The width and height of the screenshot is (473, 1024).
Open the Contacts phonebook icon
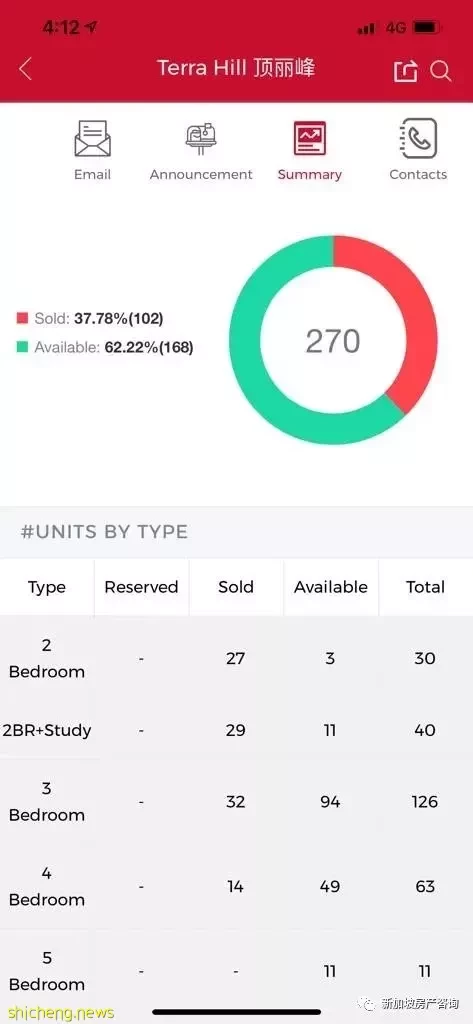418,138
